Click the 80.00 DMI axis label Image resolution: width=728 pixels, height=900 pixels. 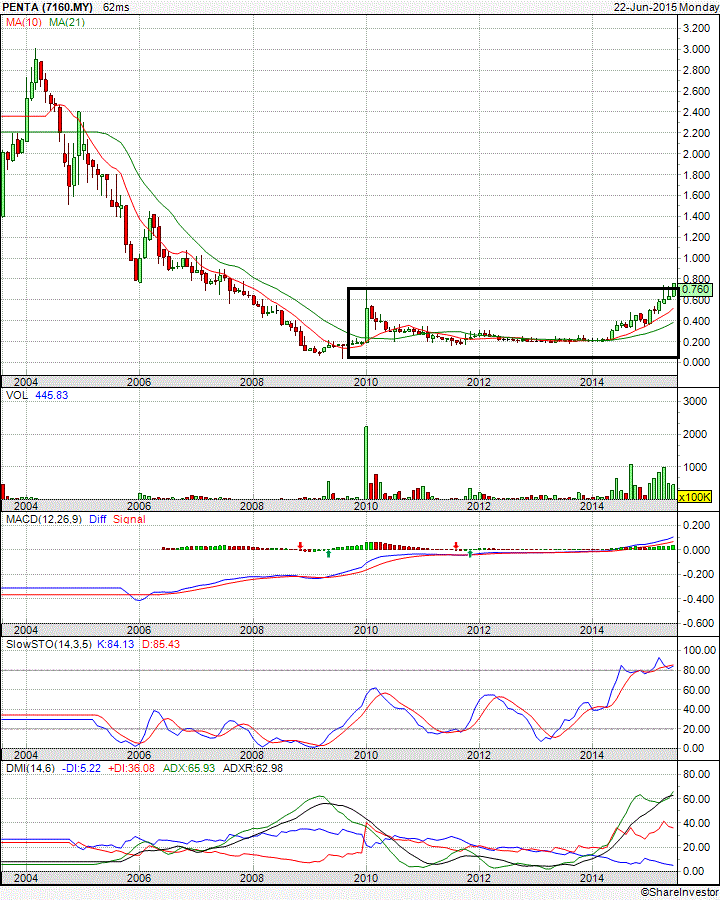[x=694, y=774]
